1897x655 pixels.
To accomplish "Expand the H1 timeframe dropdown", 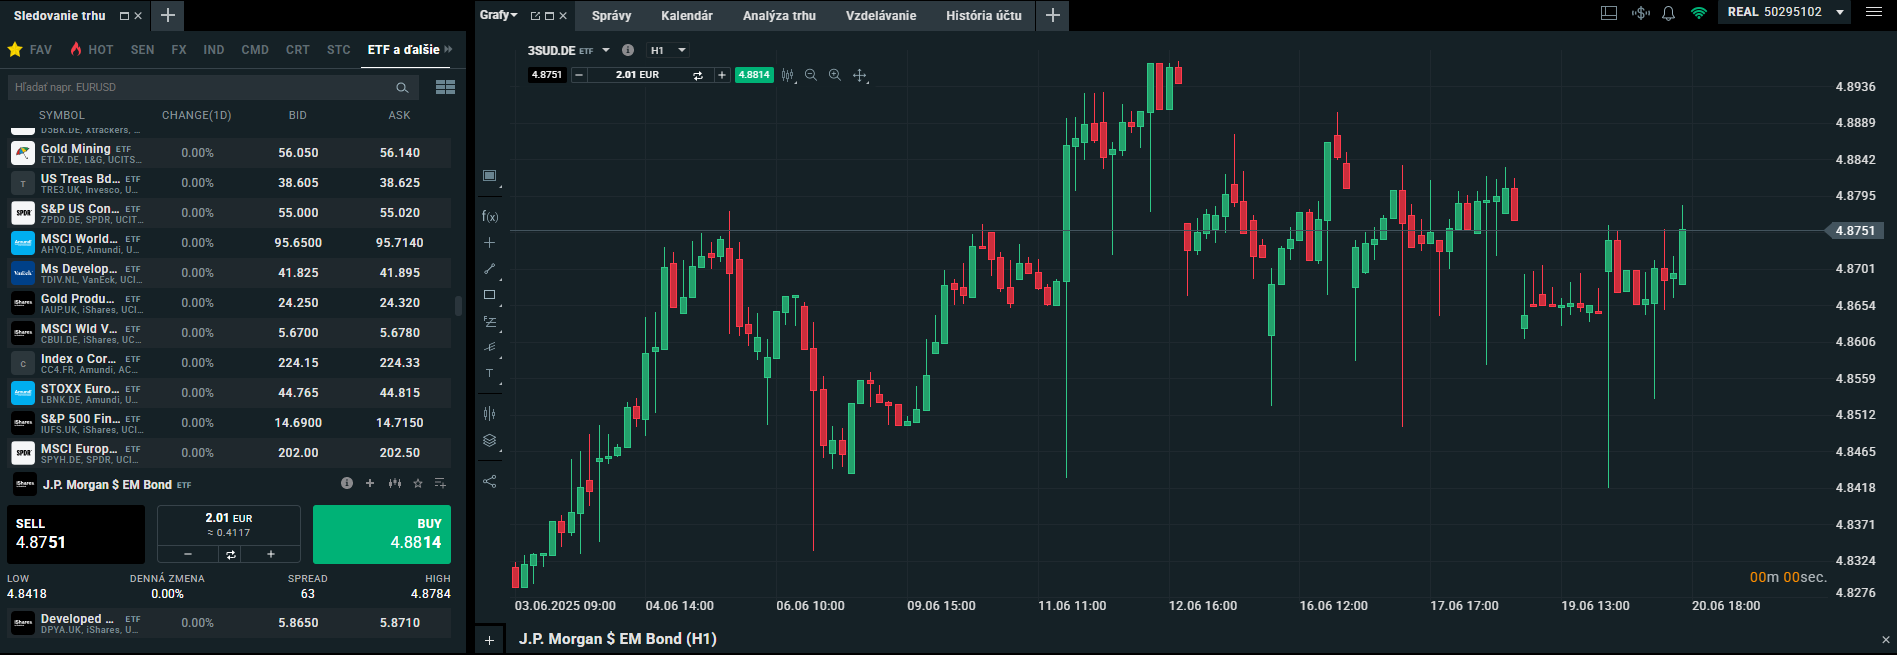I will click(x=669, y=50).
